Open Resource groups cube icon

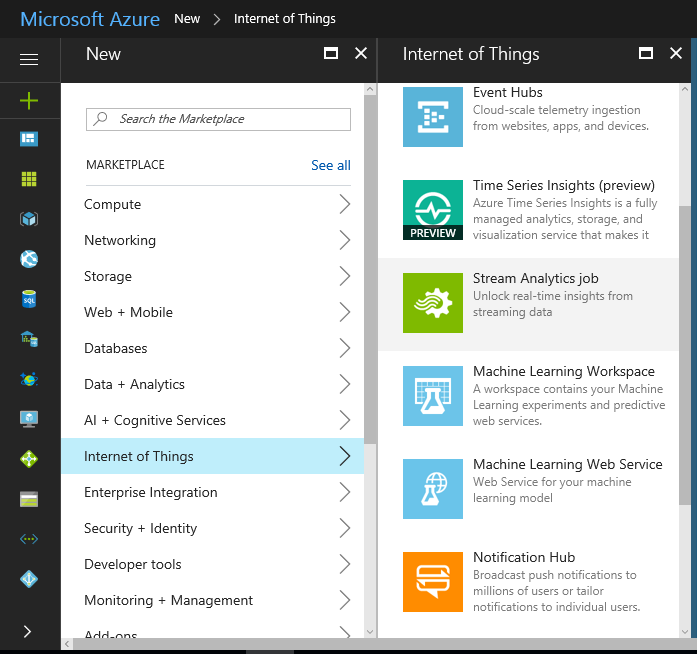(x=29, y=219)
